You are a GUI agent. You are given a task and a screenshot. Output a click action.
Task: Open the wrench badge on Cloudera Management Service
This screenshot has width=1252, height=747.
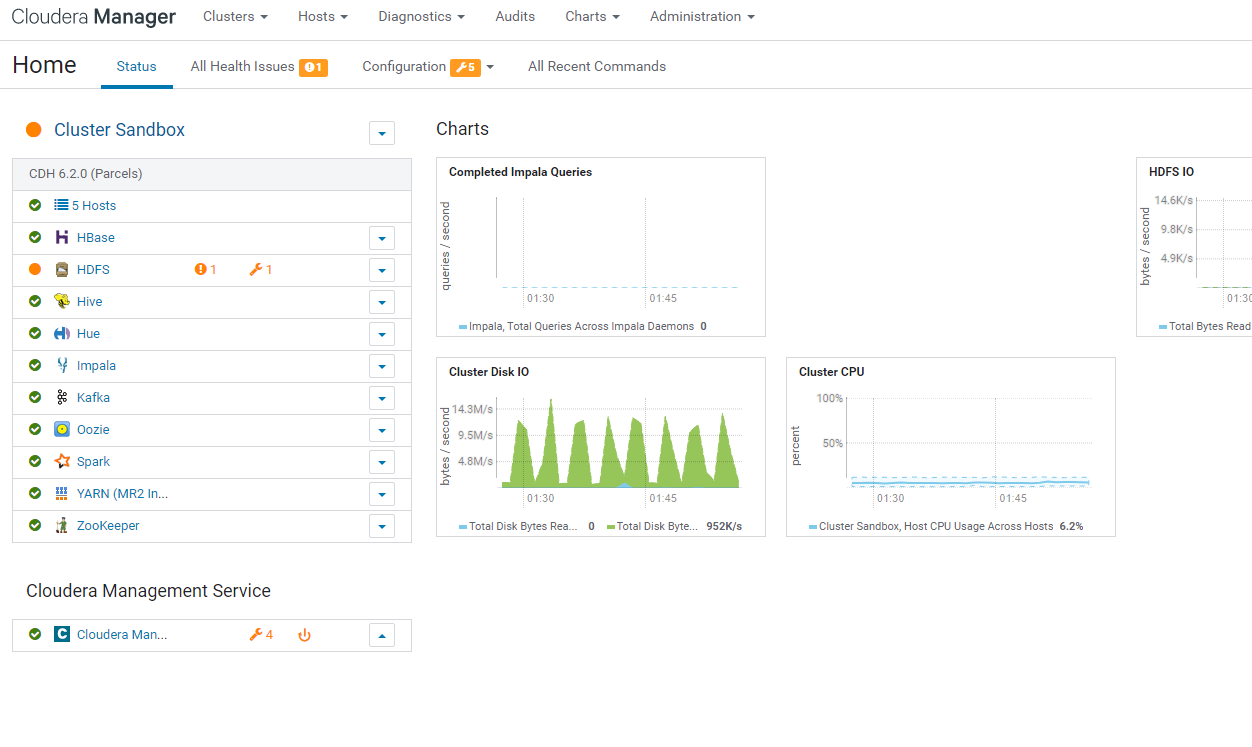[259, 634]
